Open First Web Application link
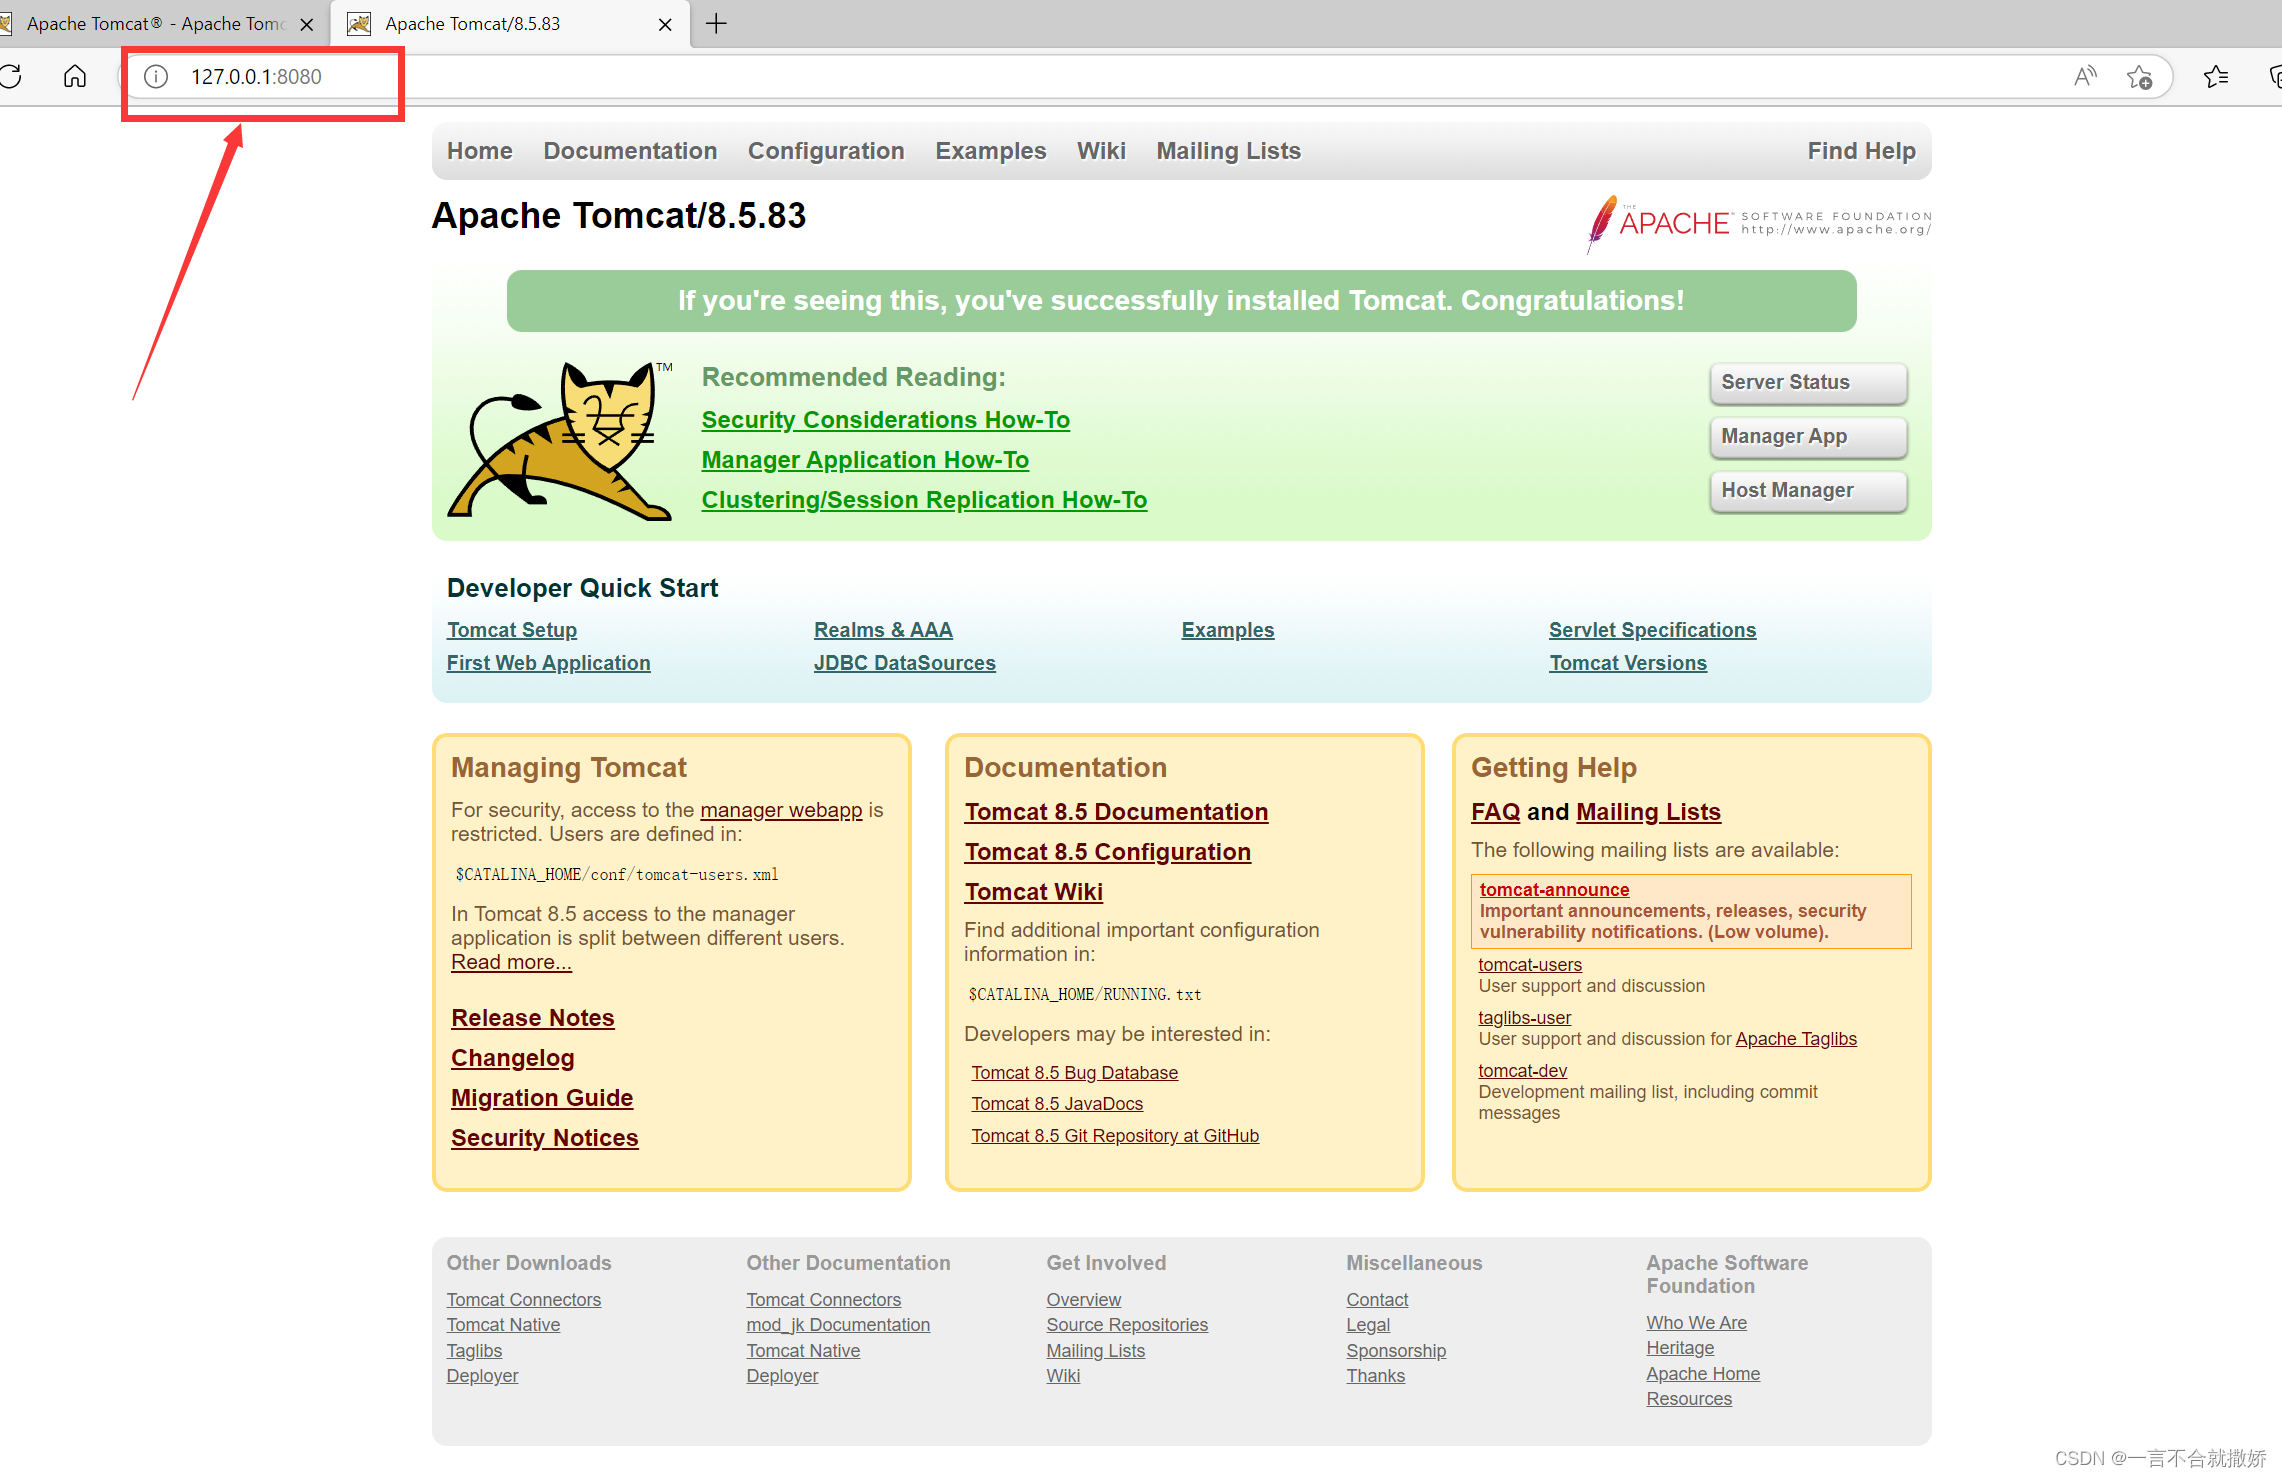 point(548,663)
